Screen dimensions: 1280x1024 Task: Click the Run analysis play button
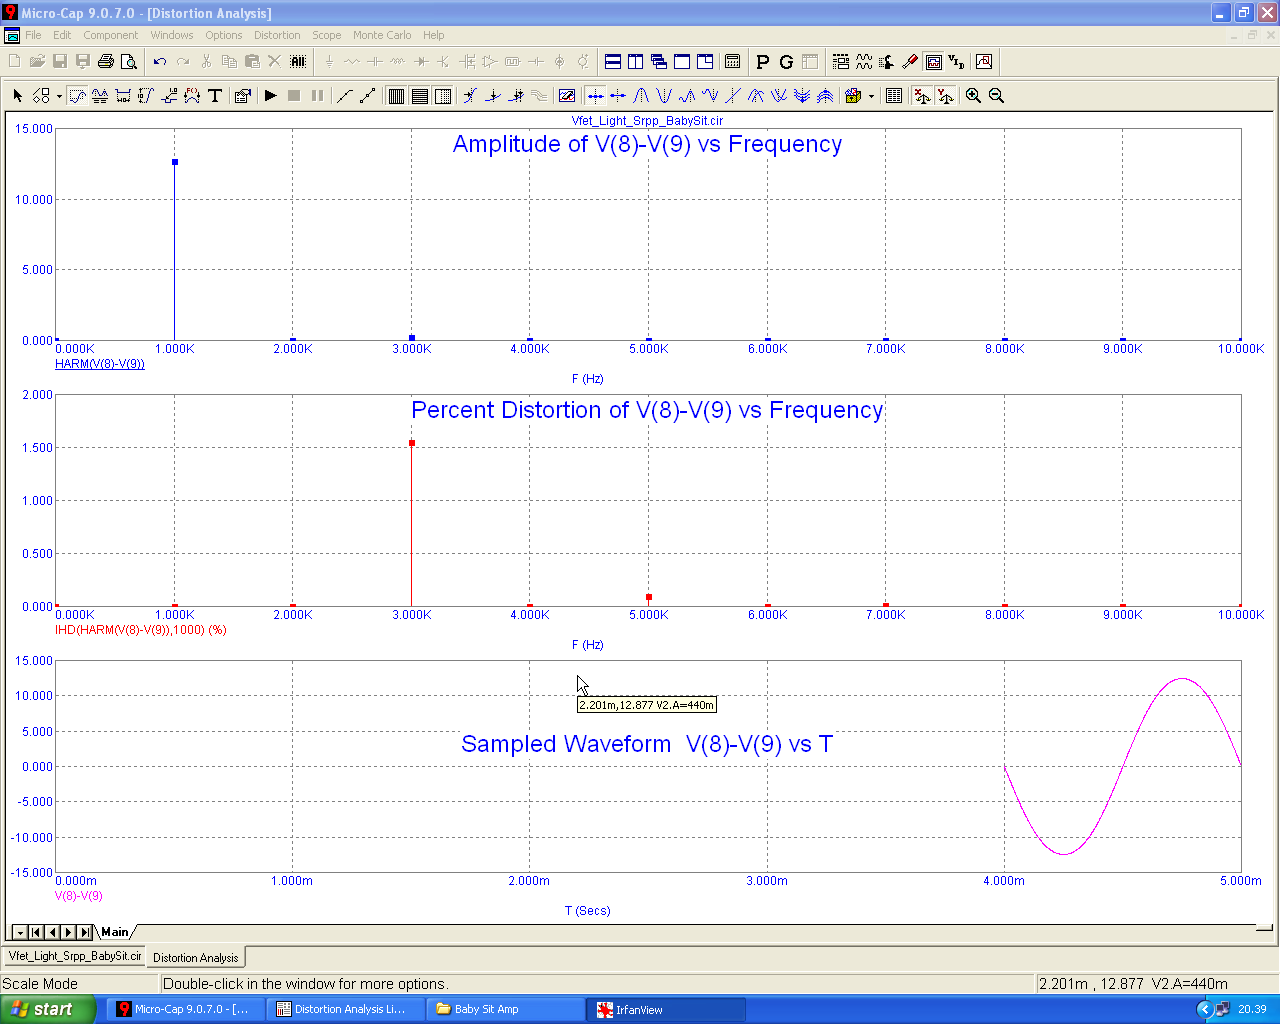270,96
